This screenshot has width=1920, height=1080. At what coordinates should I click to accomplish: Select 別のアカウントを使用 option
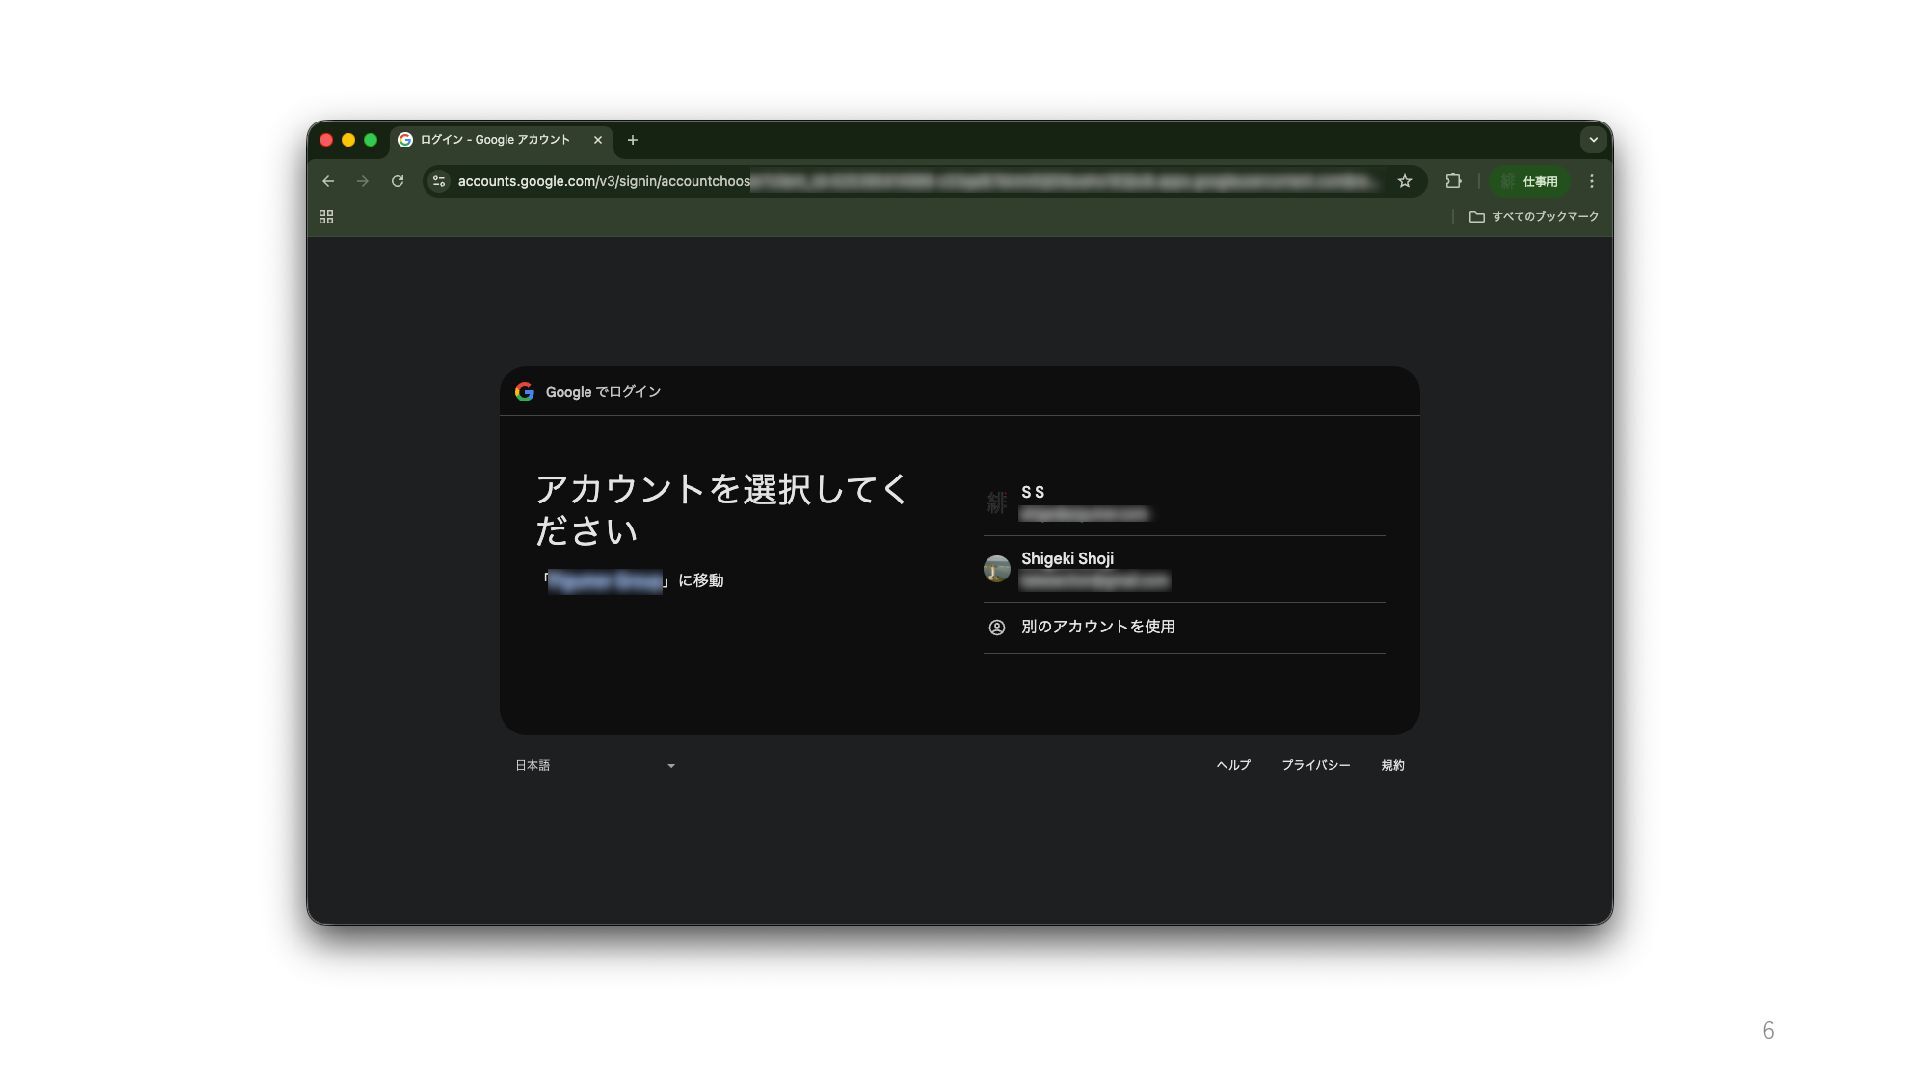pyautogui.click(x=1097, y=627)
